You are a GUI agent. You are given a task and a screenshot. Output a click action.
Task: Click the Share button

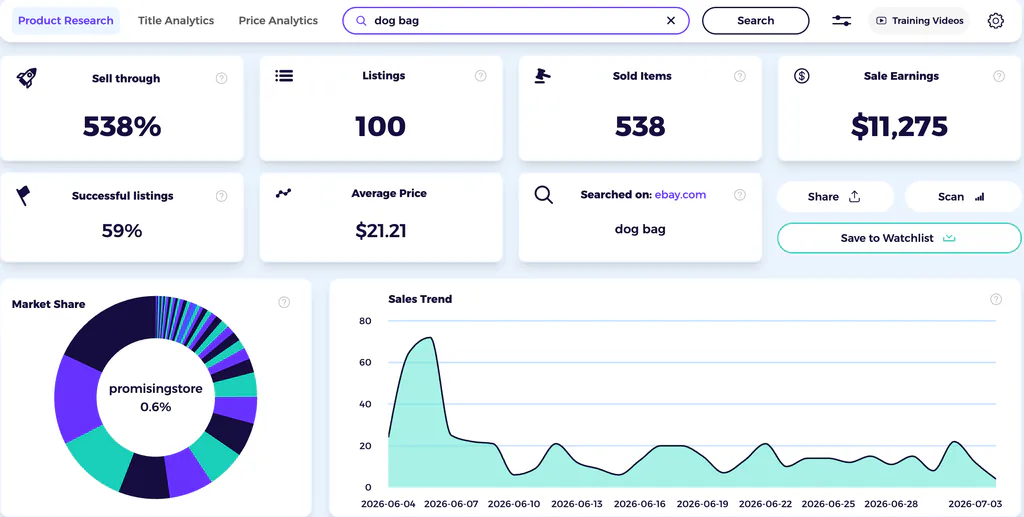pyautogui.click(x=835, y=196)
